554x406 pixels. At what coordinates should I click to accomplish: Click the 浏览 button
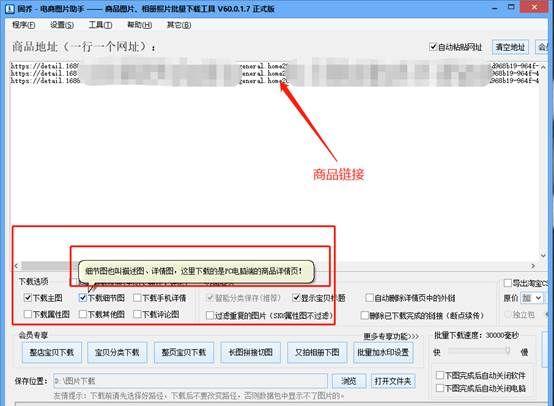(349, 381)
